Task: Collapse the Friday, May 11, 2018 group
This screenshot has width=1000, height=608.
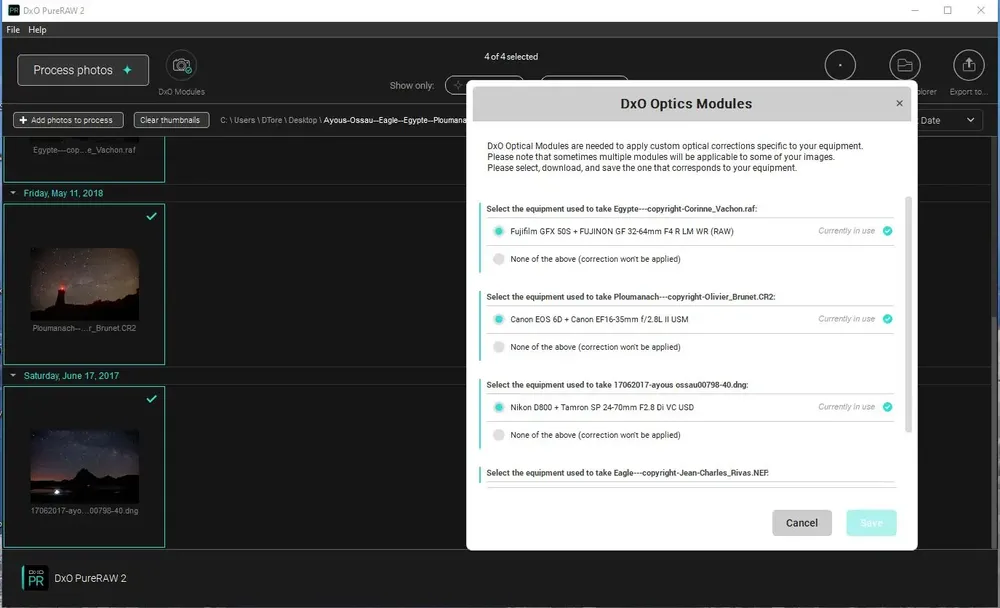Action: (x=13, y=193)
